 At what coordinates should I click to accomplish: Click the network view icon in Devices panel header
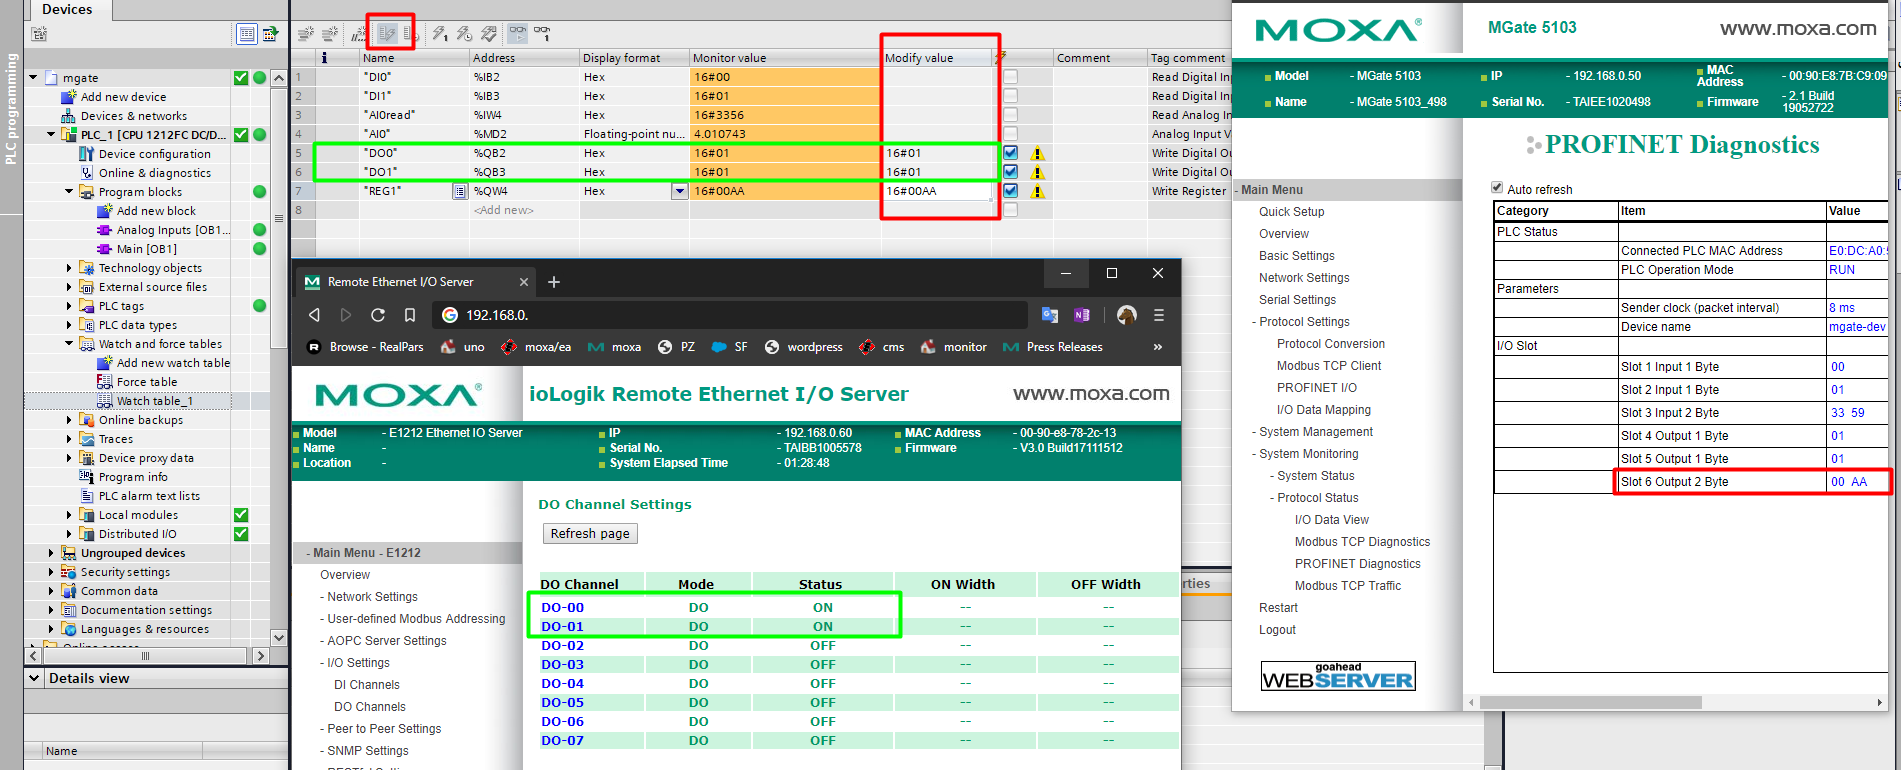(270, 34)
